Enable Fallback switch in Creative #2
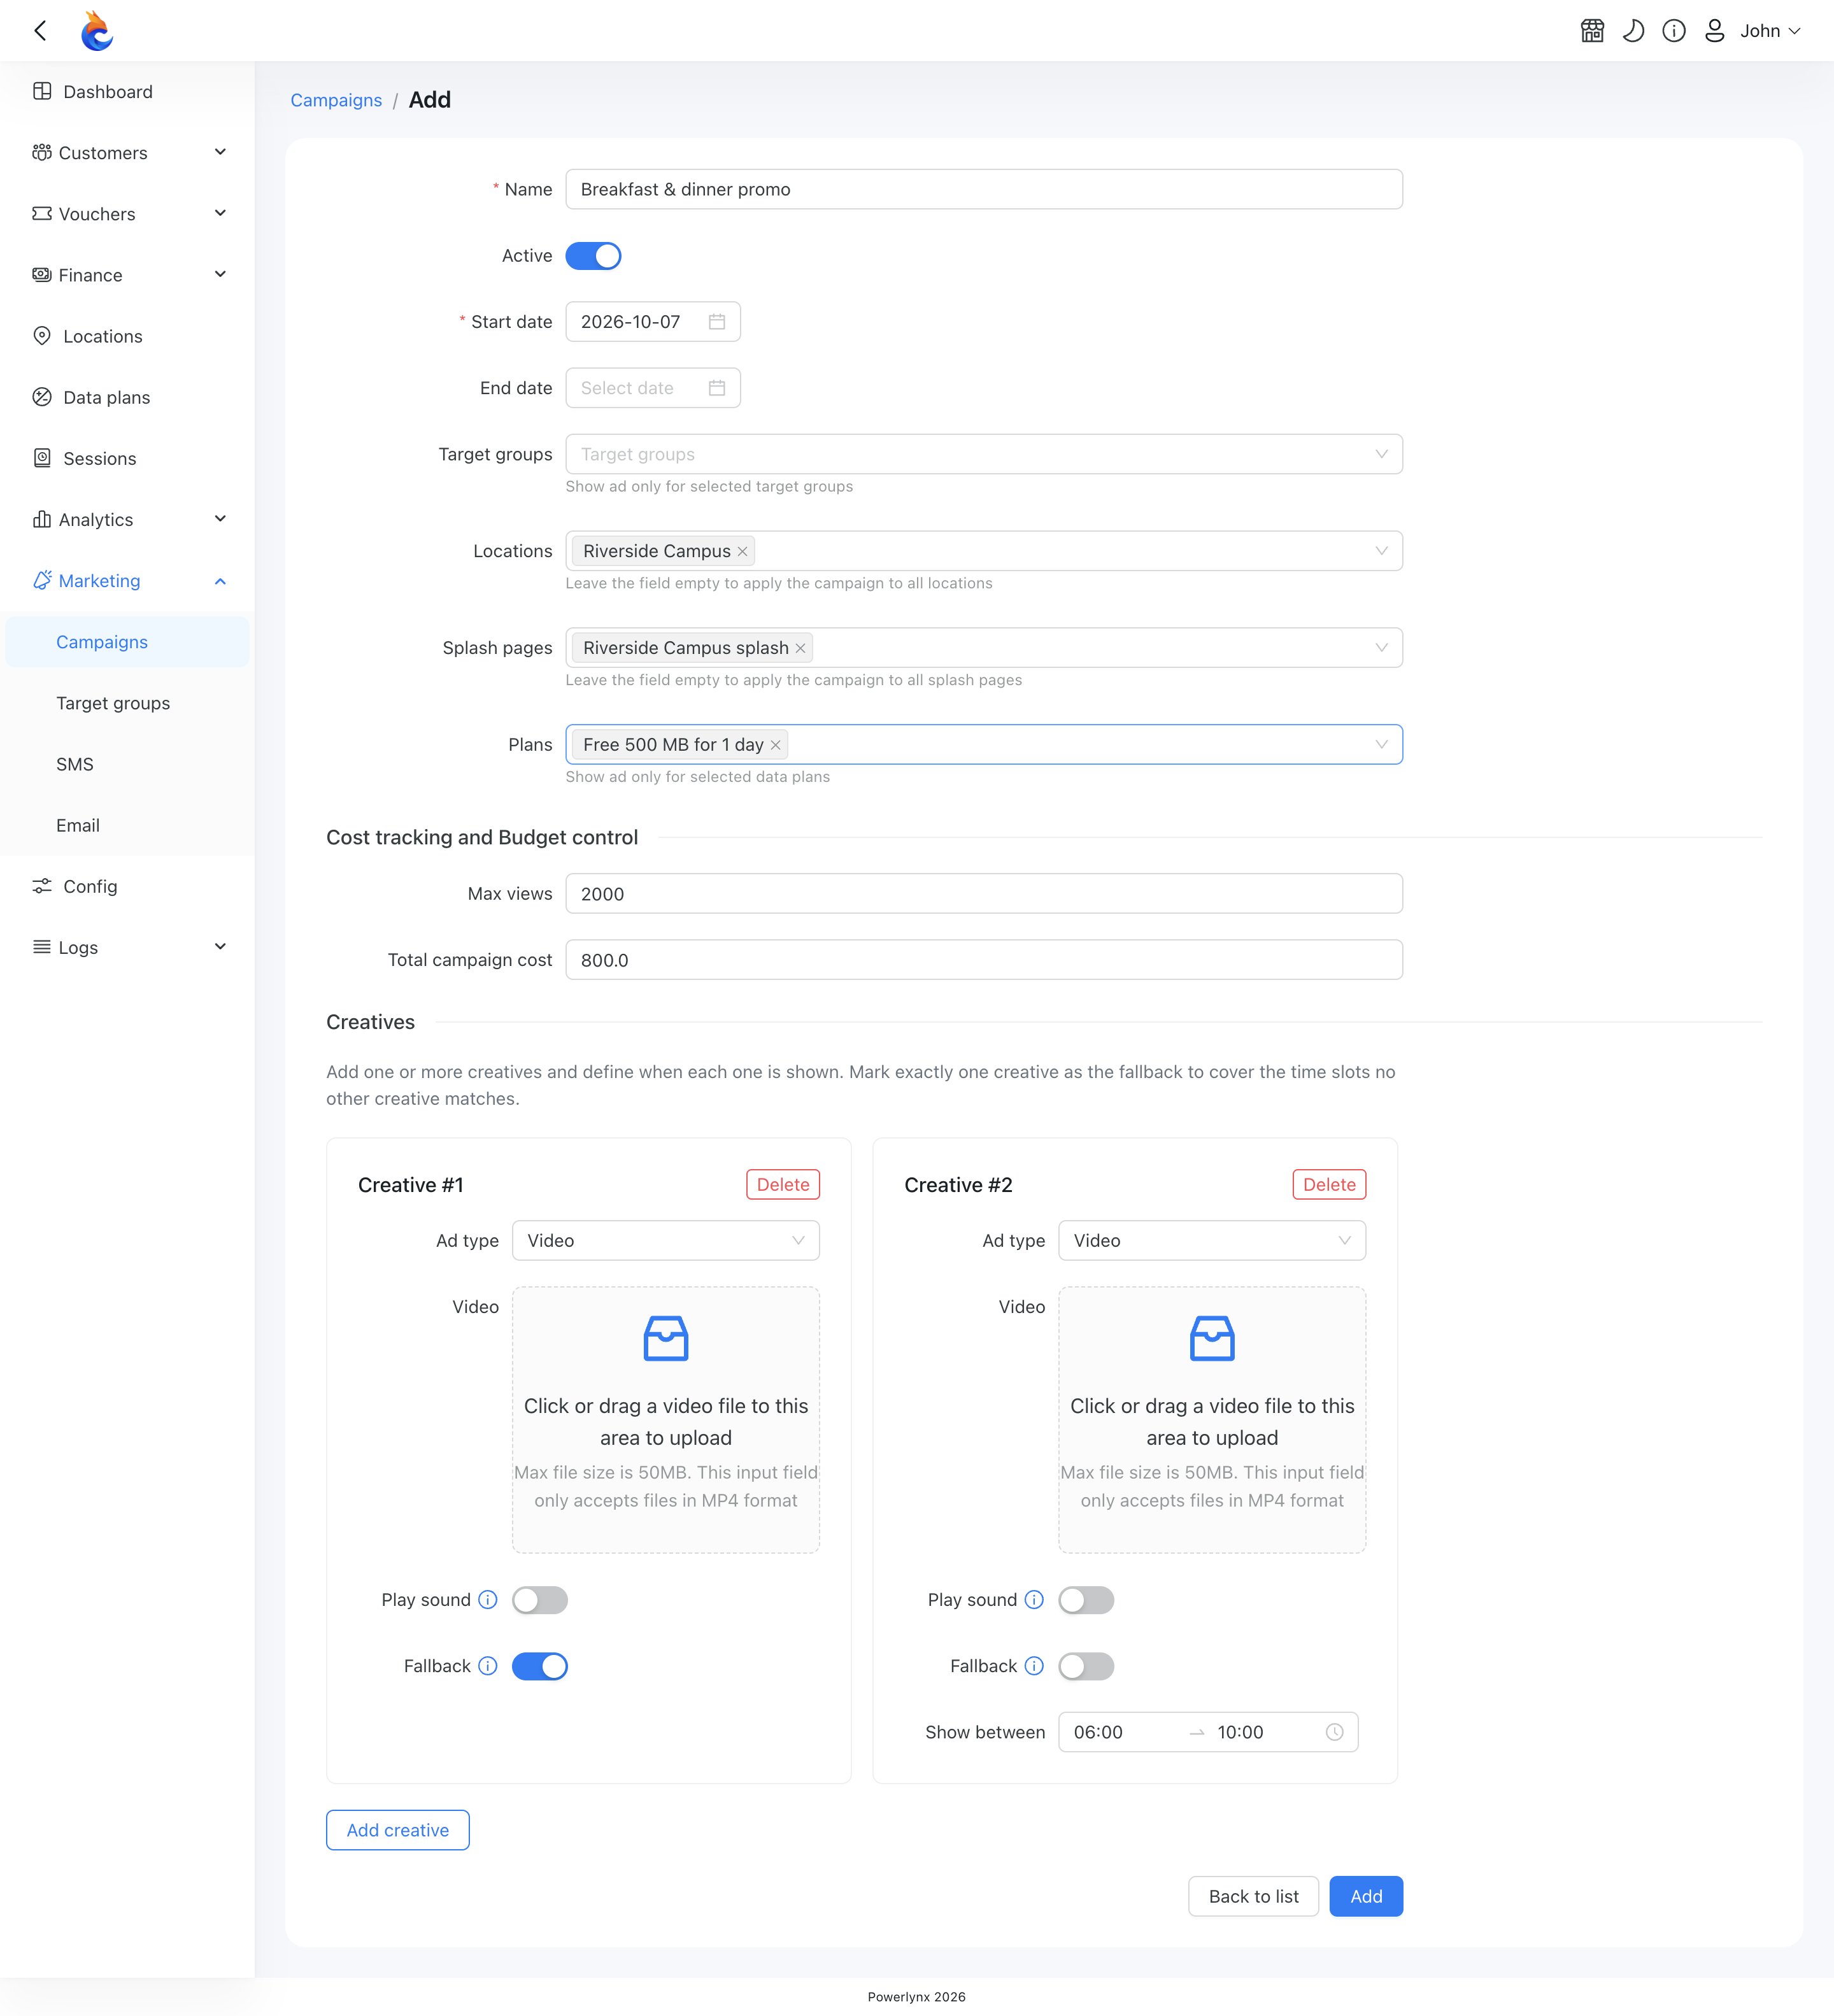 click(x=1086, y=1666)
